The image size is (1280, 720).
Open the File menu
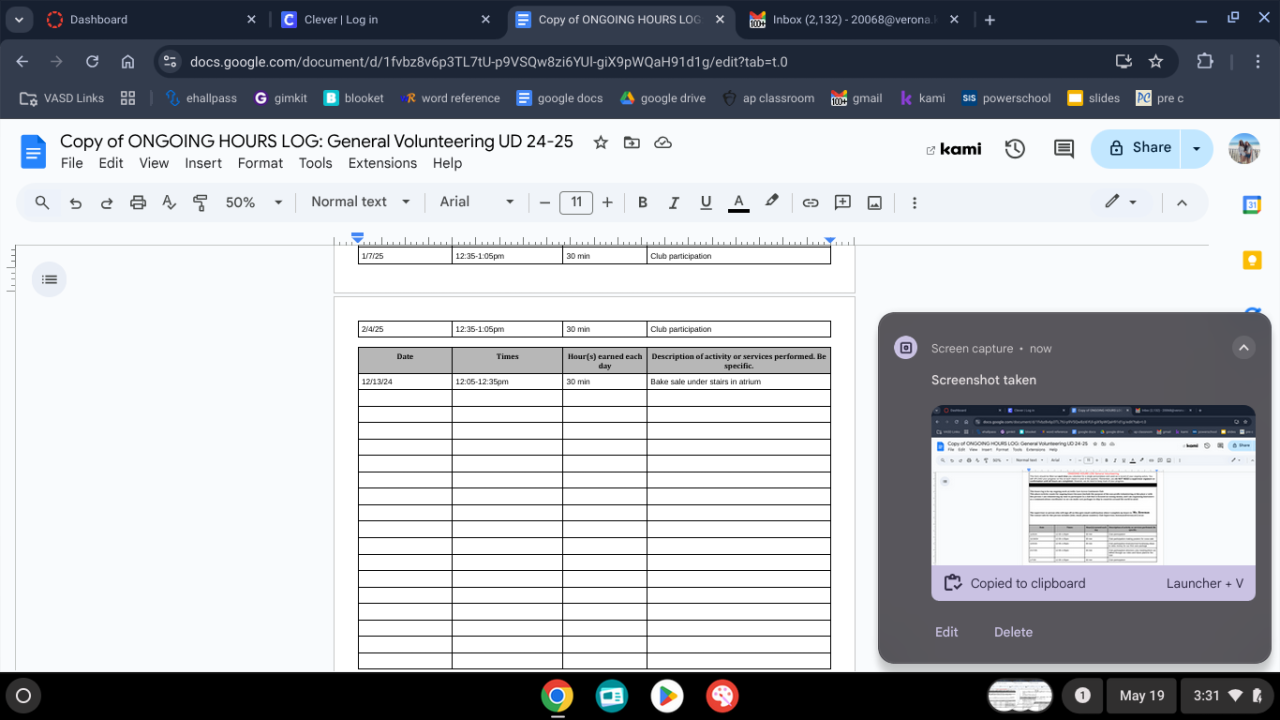click(x=72, y=163)
